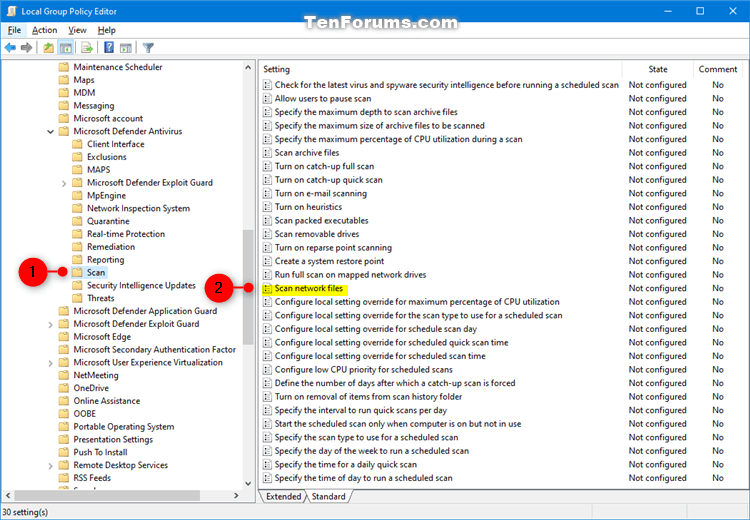750x520 pixels.
Task: Click the Quarantine folder icon
Action: click(x=77, y=221)
